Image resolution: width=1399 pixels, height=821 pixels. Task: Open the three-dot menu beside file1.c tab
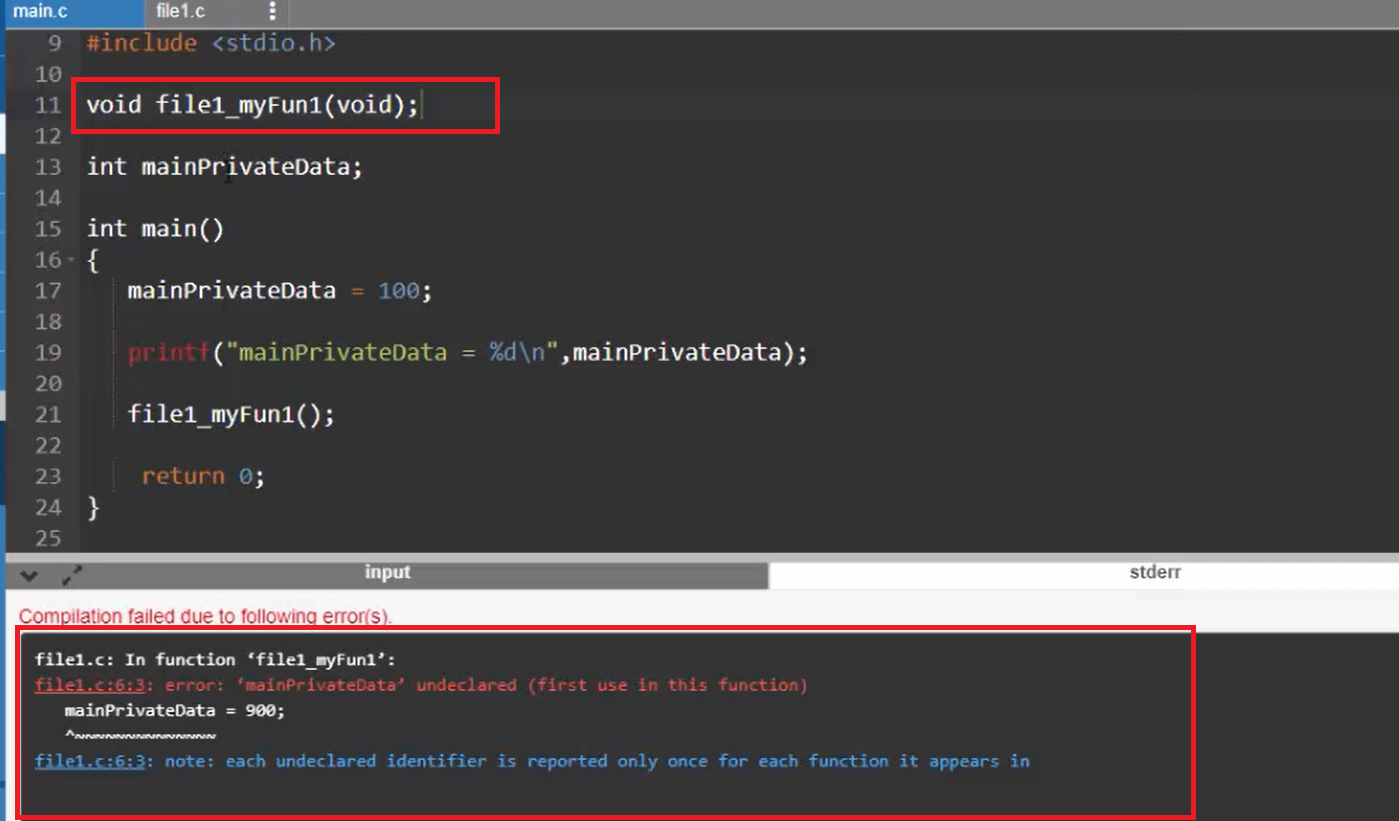pyautogui.click(x=272, y=11)
